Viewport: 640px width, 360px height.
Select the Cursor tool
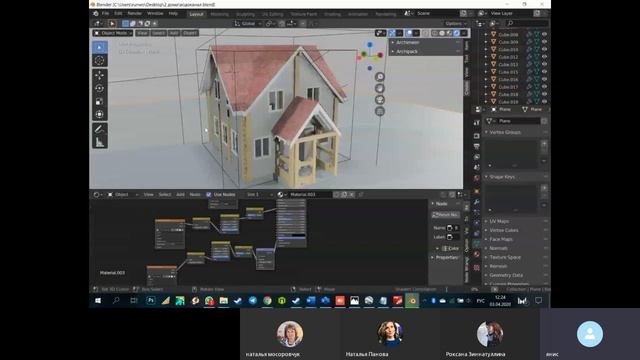coord(100,61)
